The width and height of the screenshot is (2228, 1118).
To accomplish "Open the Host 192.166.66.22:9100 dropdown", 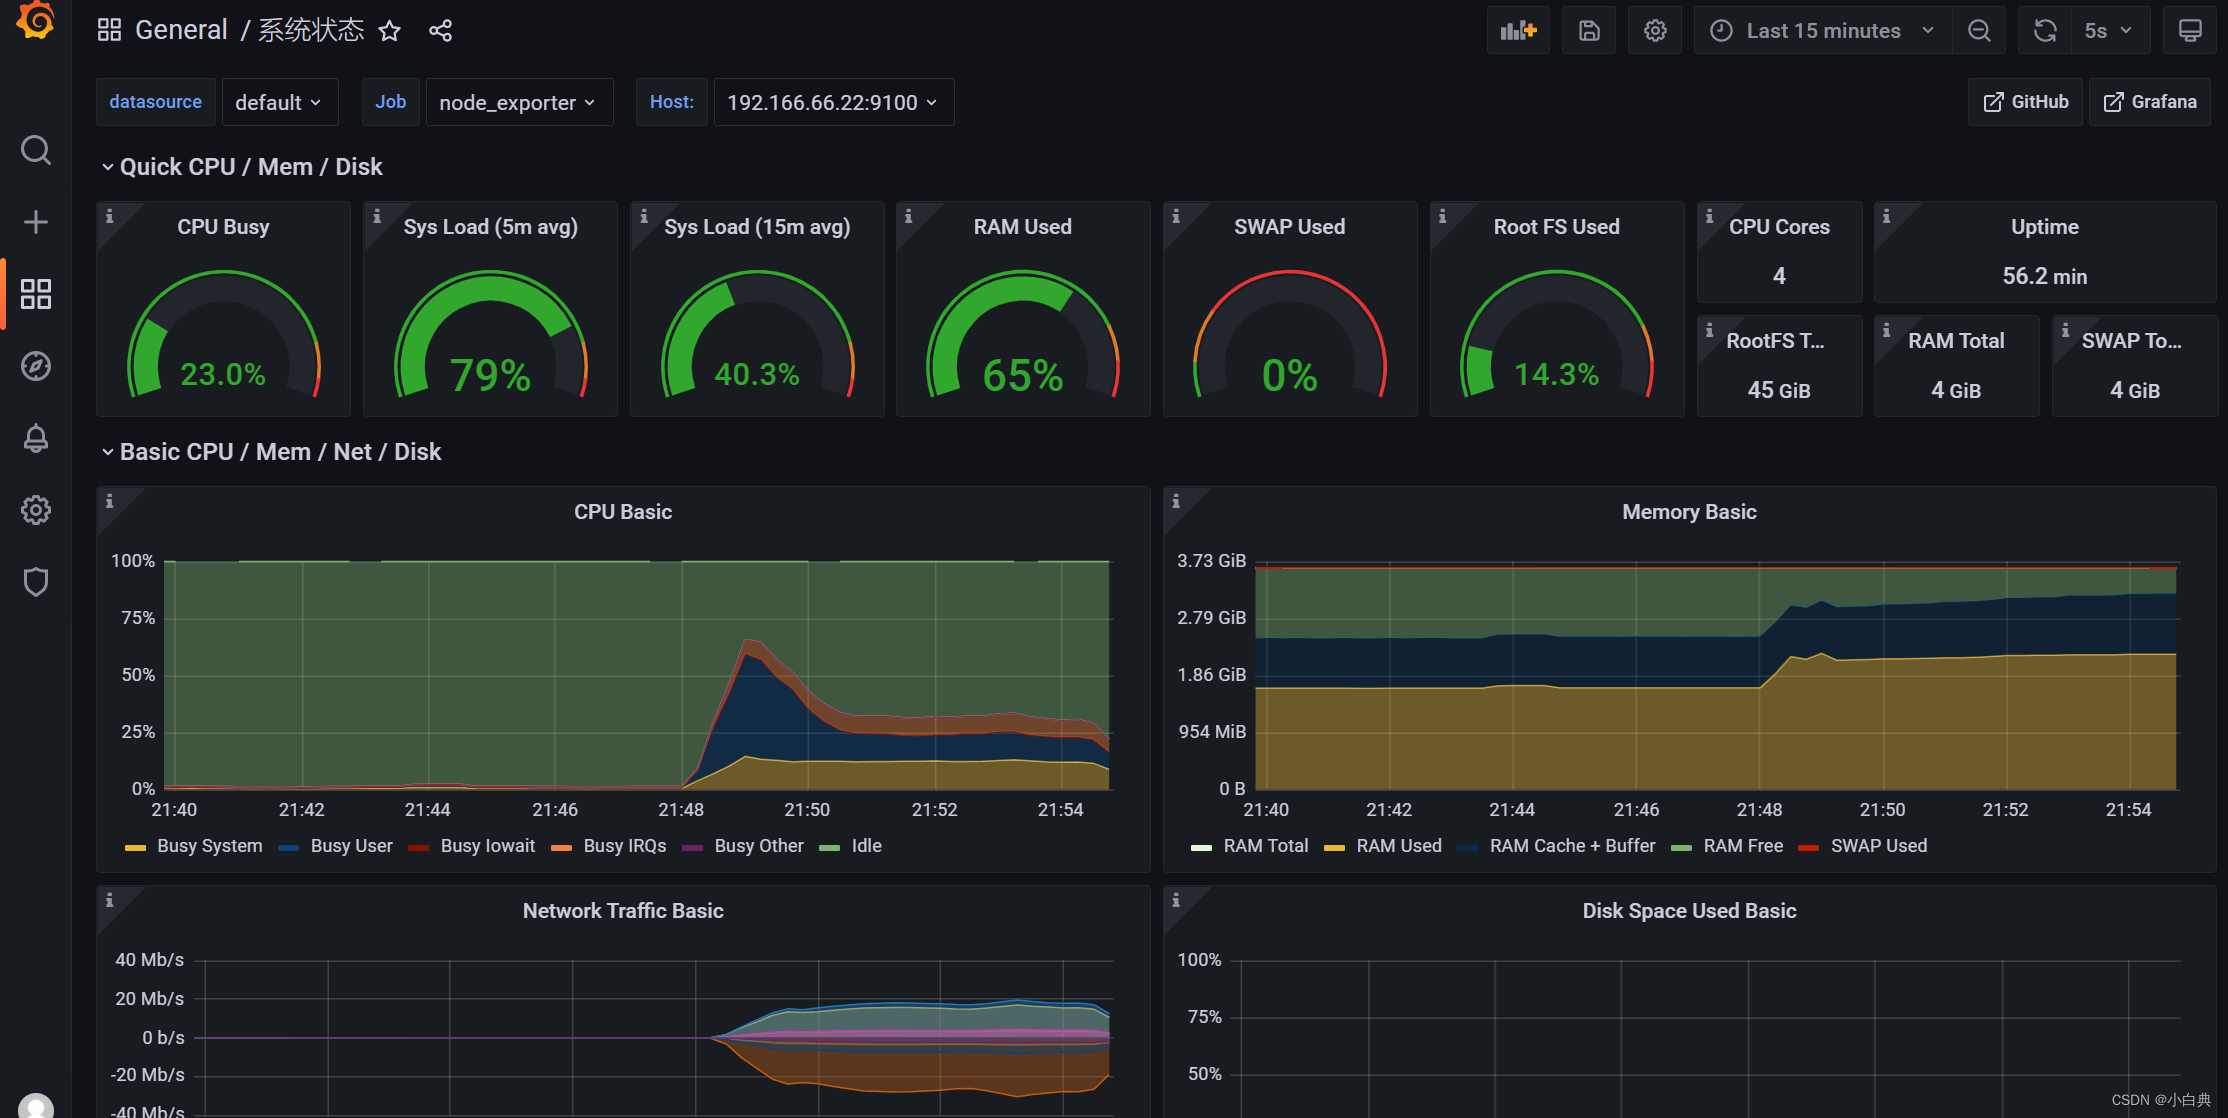I will pos(833,102).
